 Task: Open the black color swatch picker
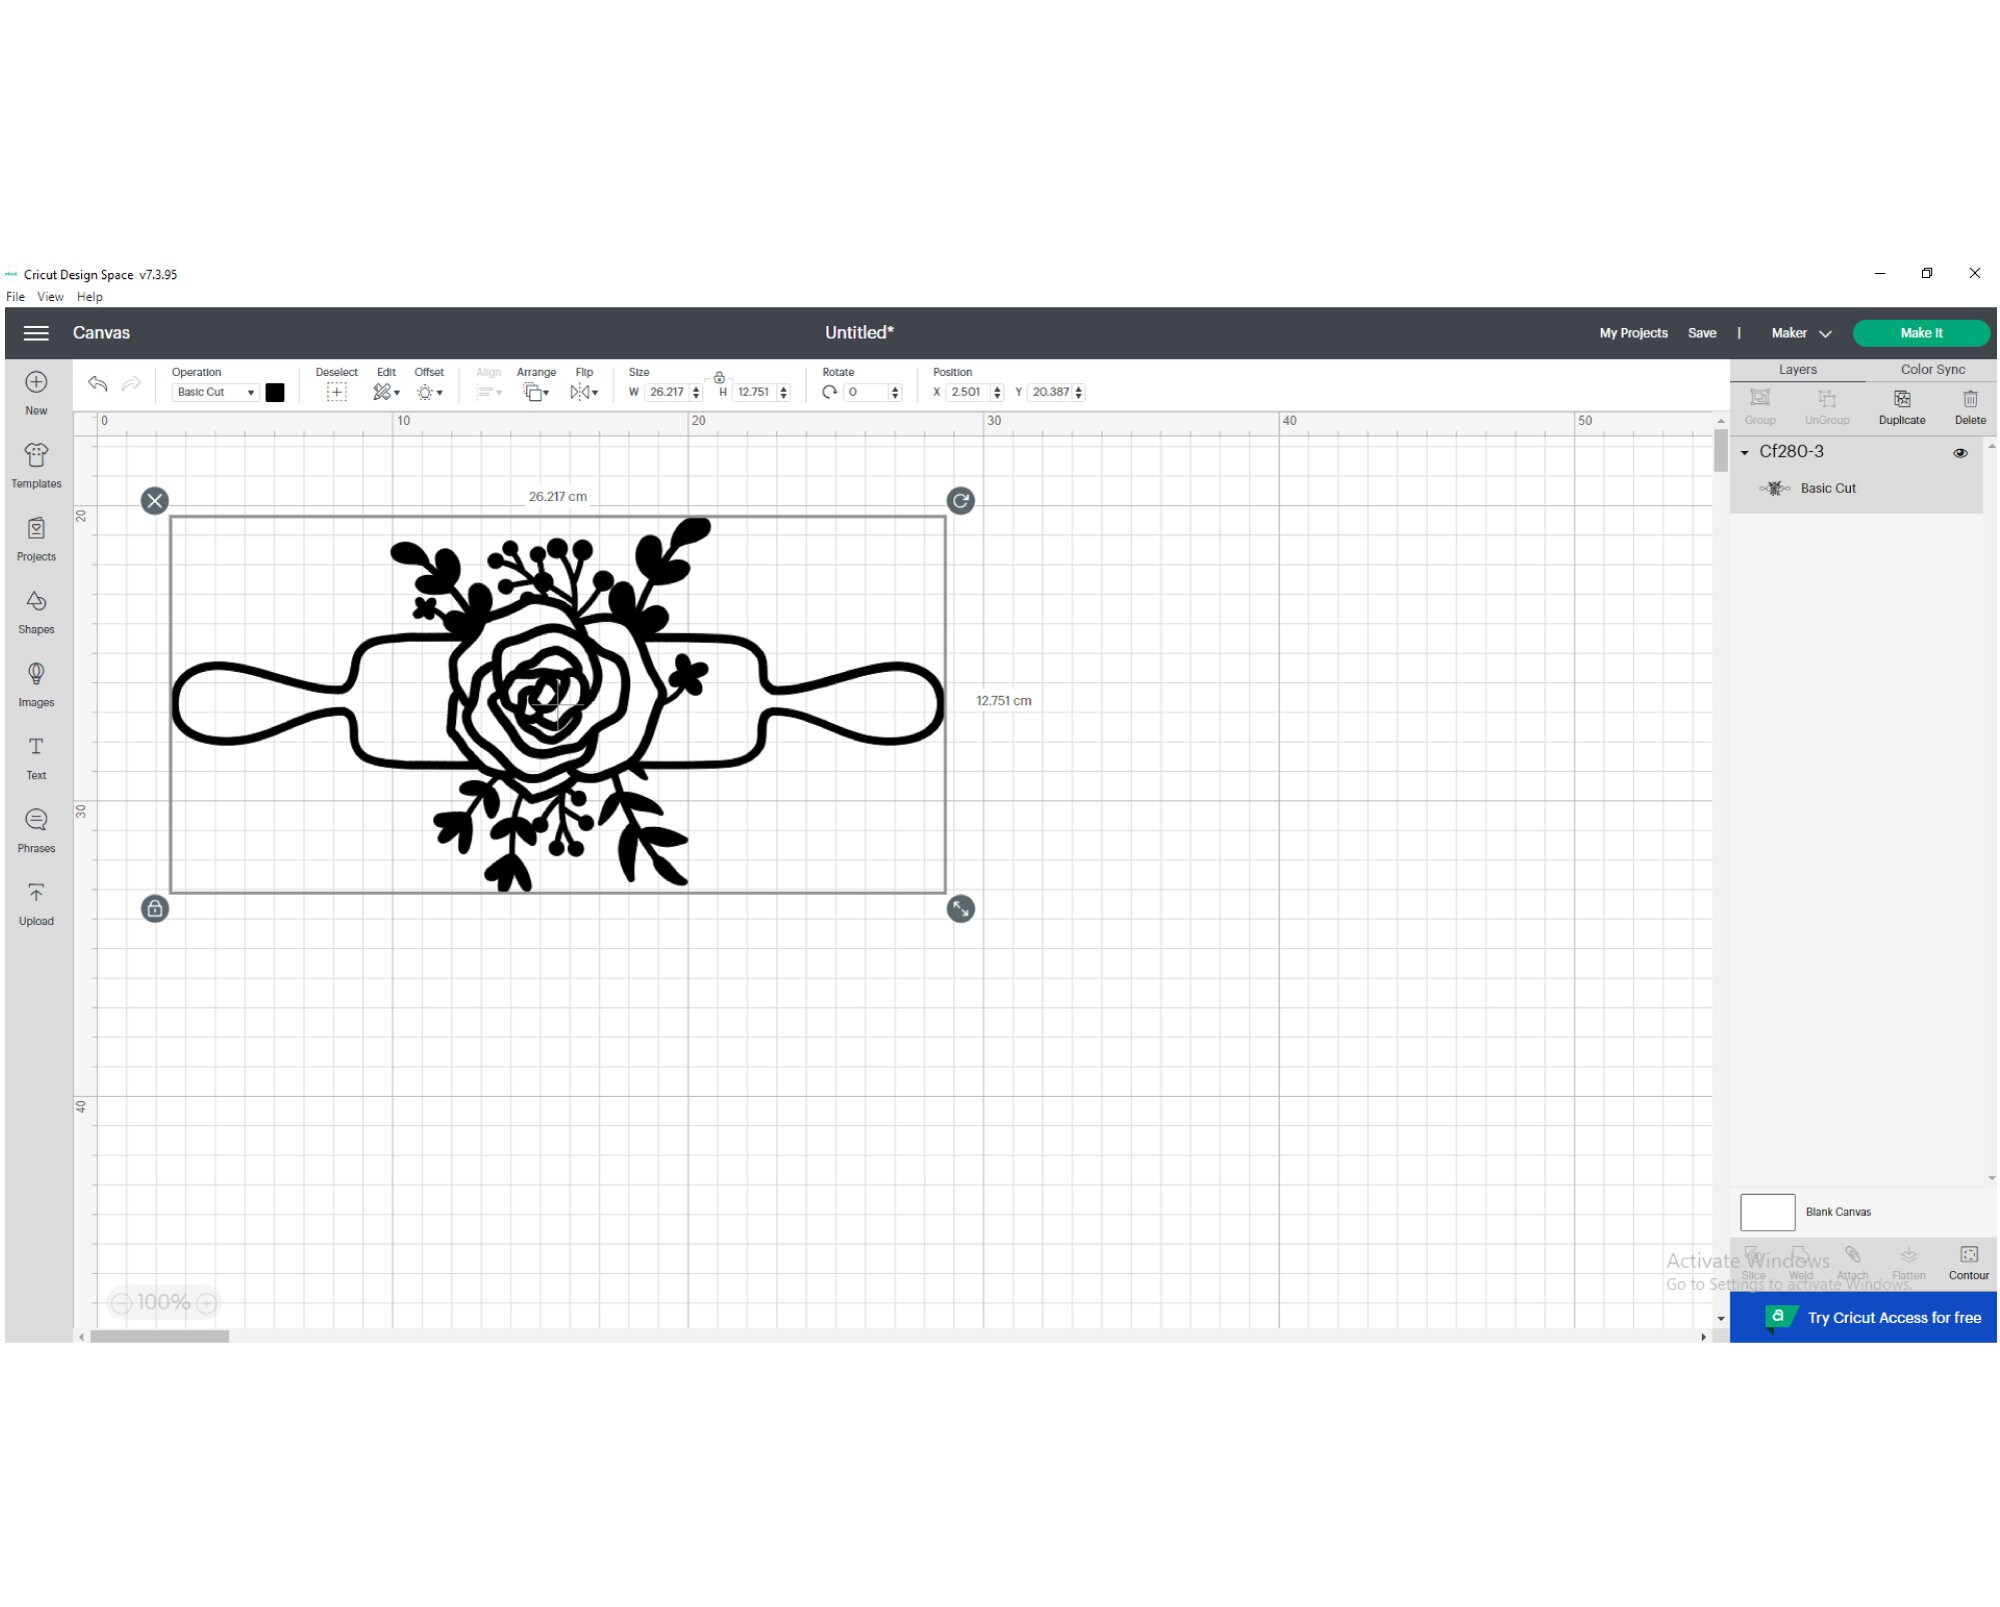pos(275,392)
